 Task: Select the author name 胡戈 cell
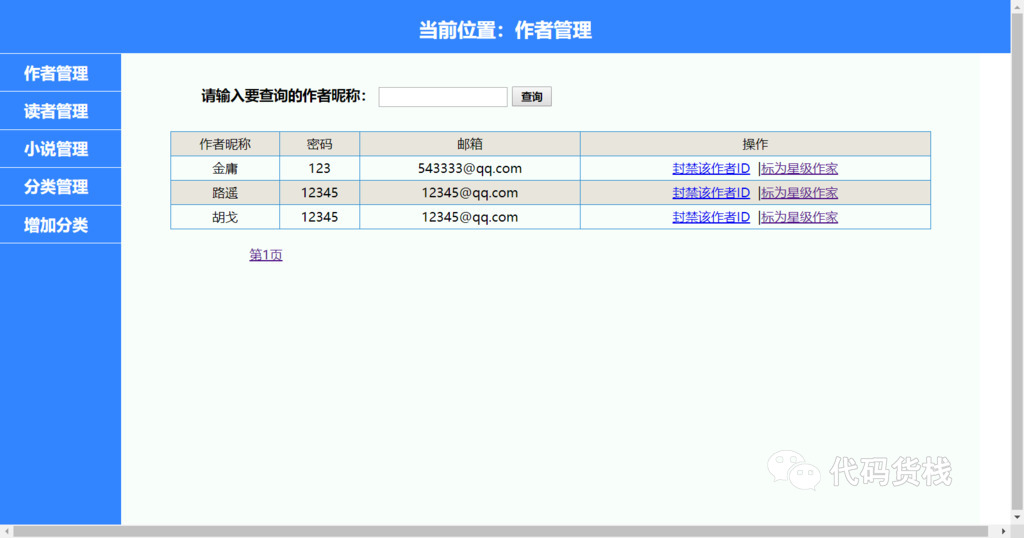225,217
